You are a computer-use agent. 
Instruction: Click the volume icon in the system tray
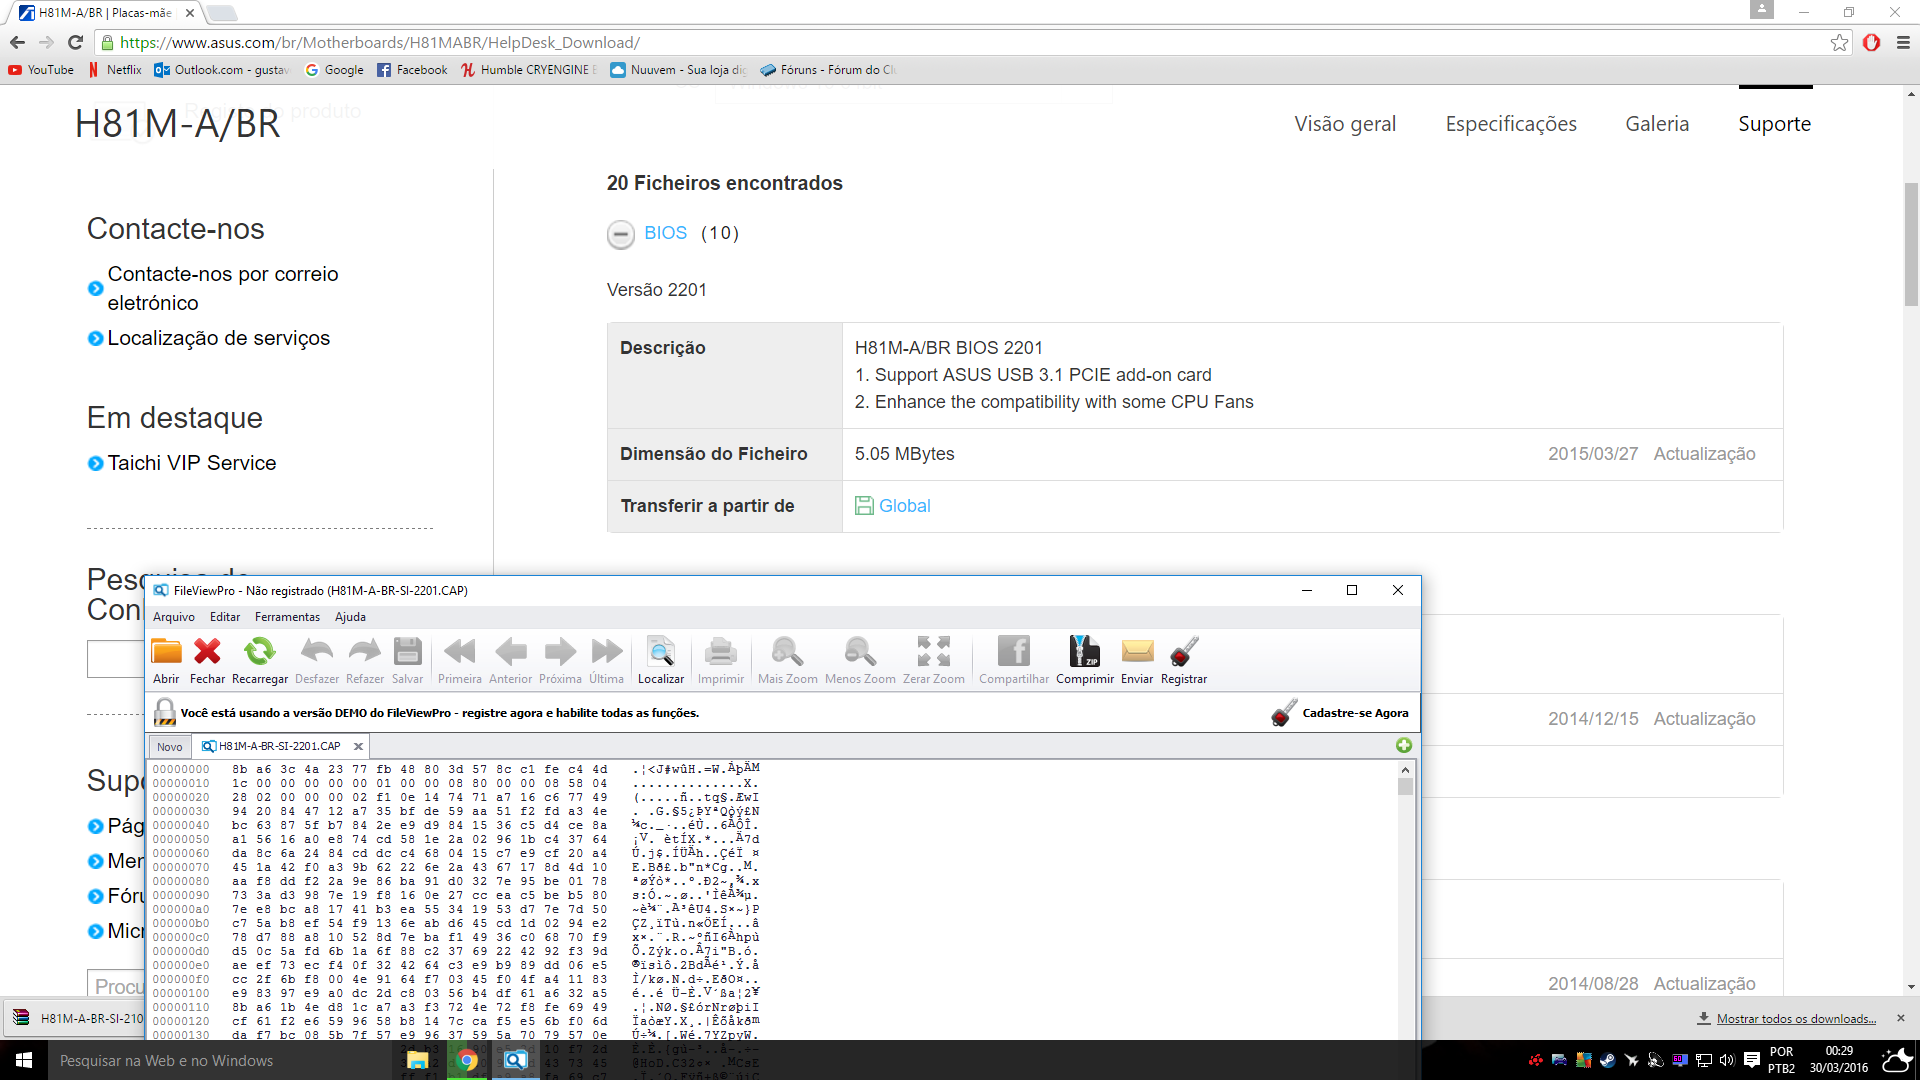[1727, 1060]
